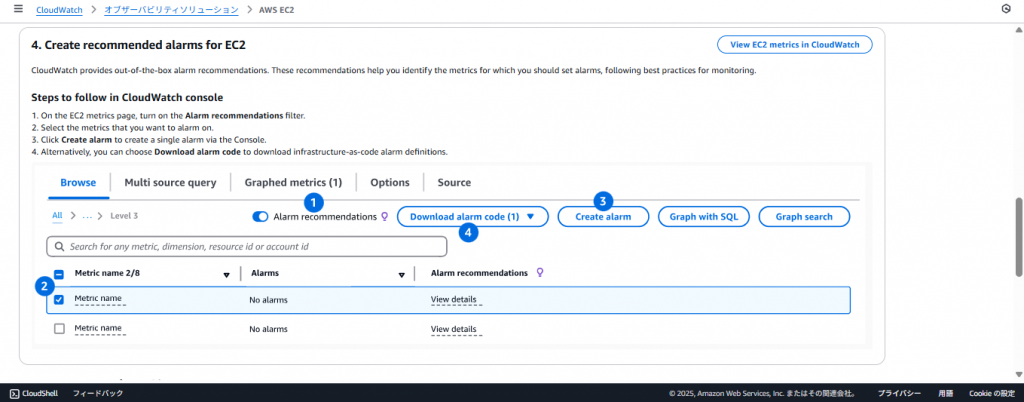
Task: Check the second Metric name row checkbox
Action: pos(59,329)
